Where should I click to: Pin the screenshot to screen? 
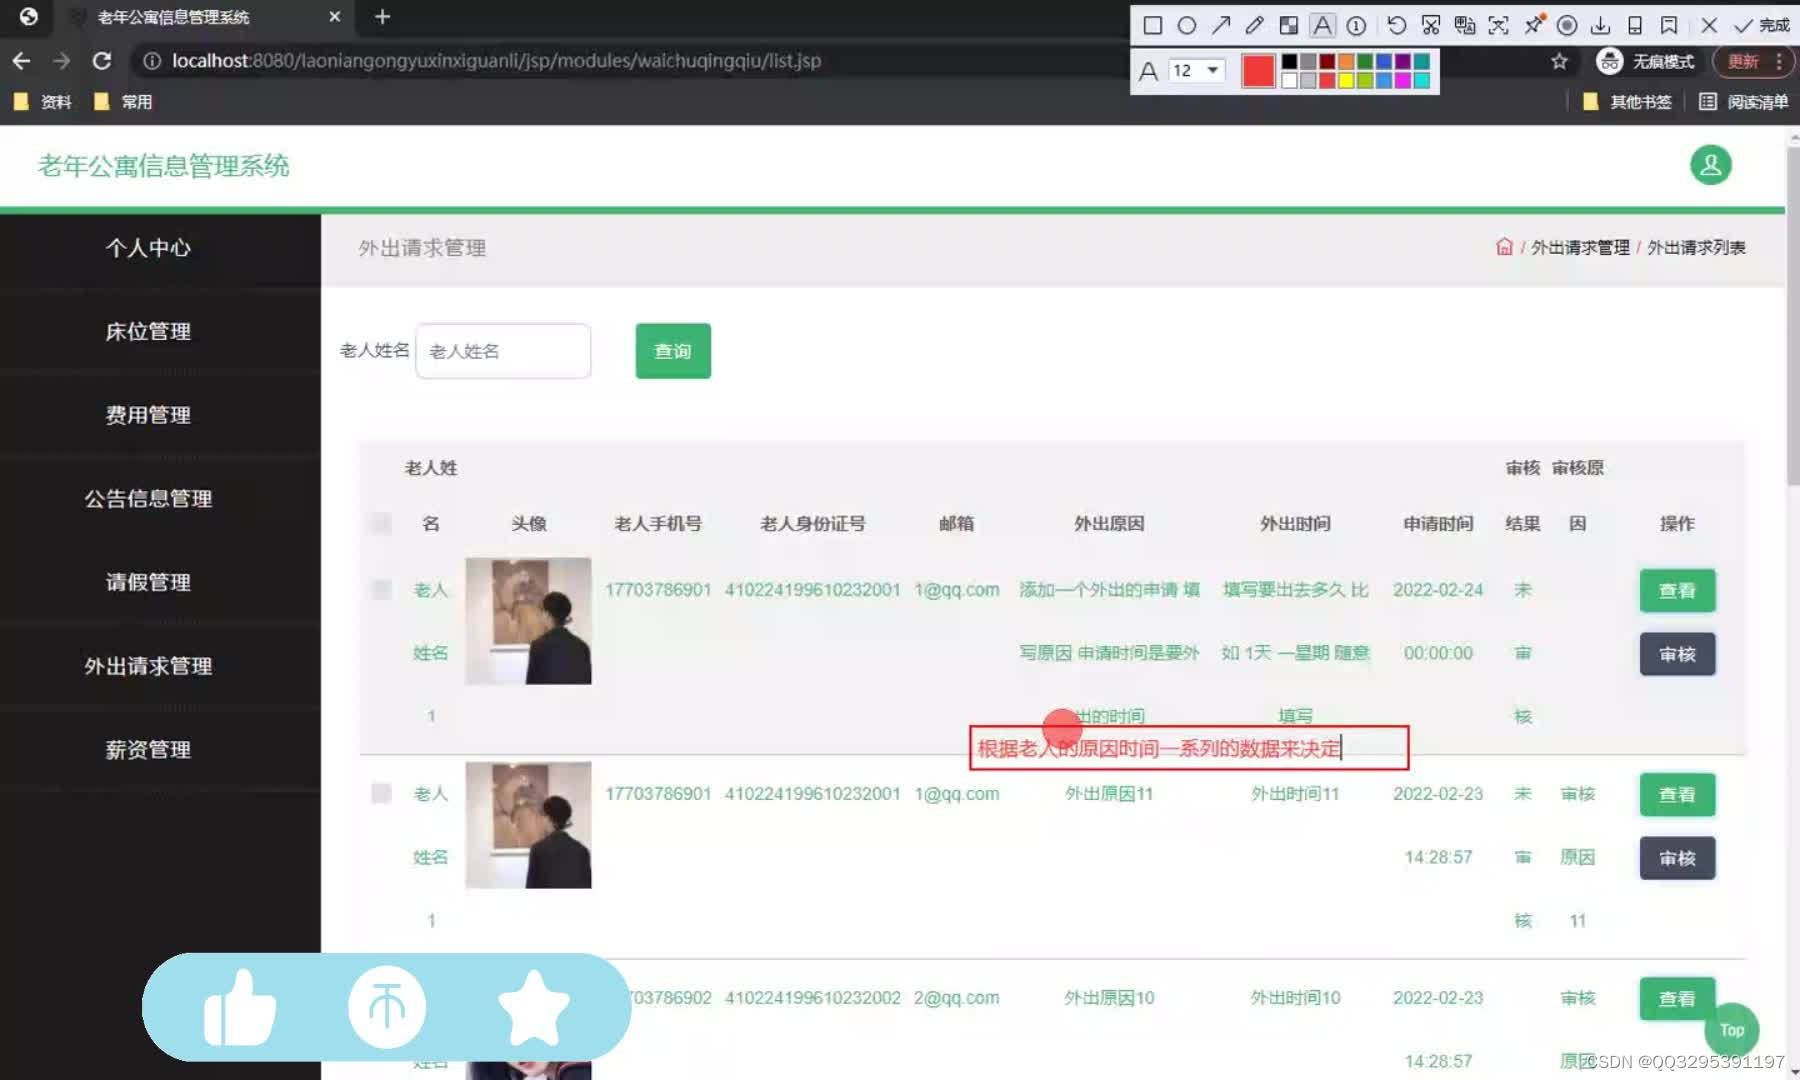click(1533, 25)
